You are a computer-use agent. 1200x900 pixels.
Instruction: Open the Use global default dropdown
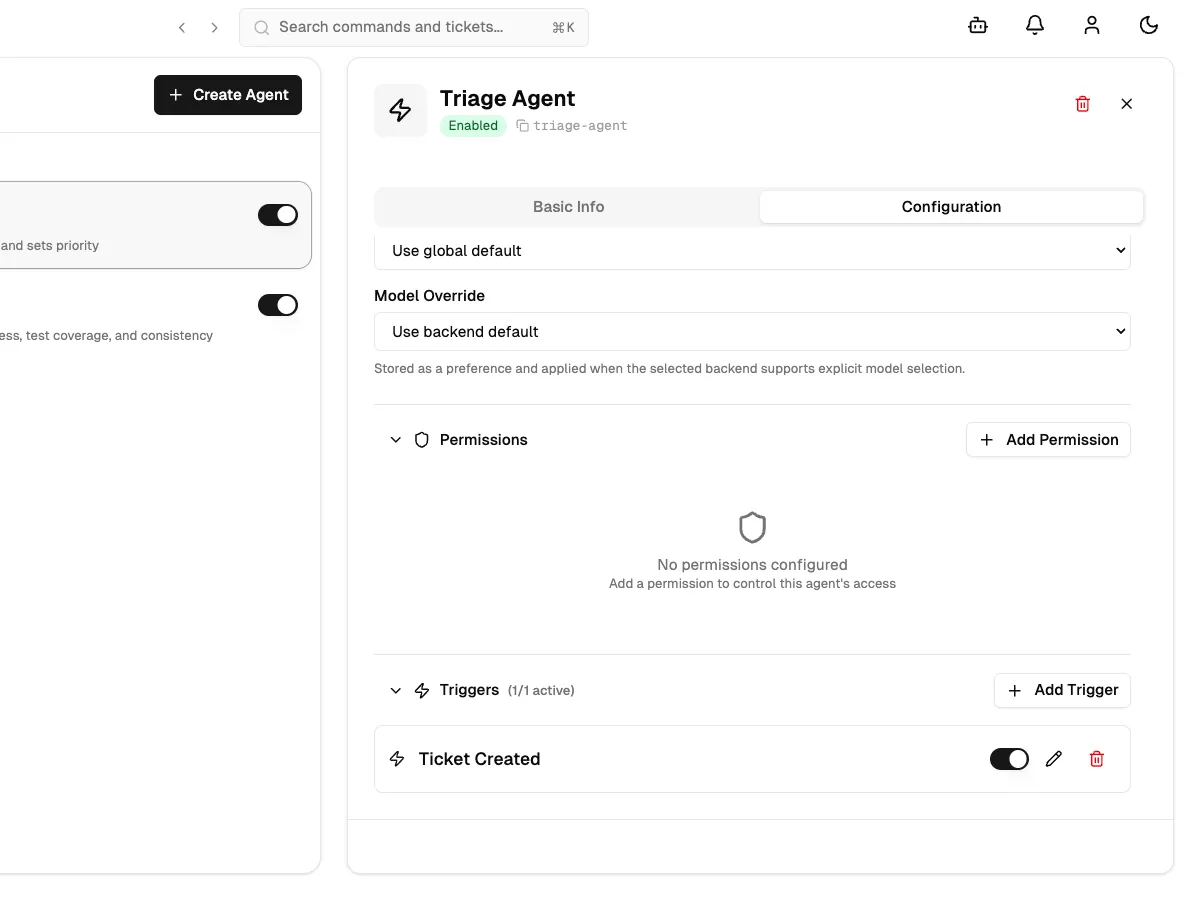[752, 250]
